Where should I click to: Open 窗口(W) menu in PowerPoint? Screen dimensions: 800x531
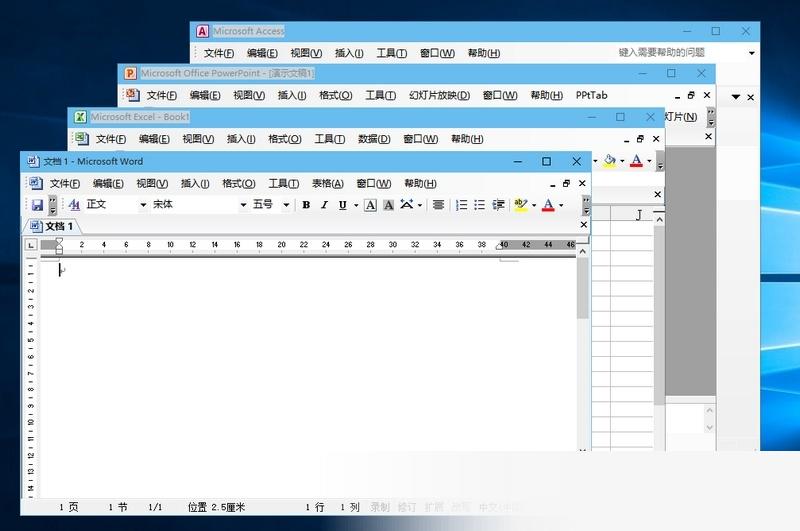[x=500, y=95]
